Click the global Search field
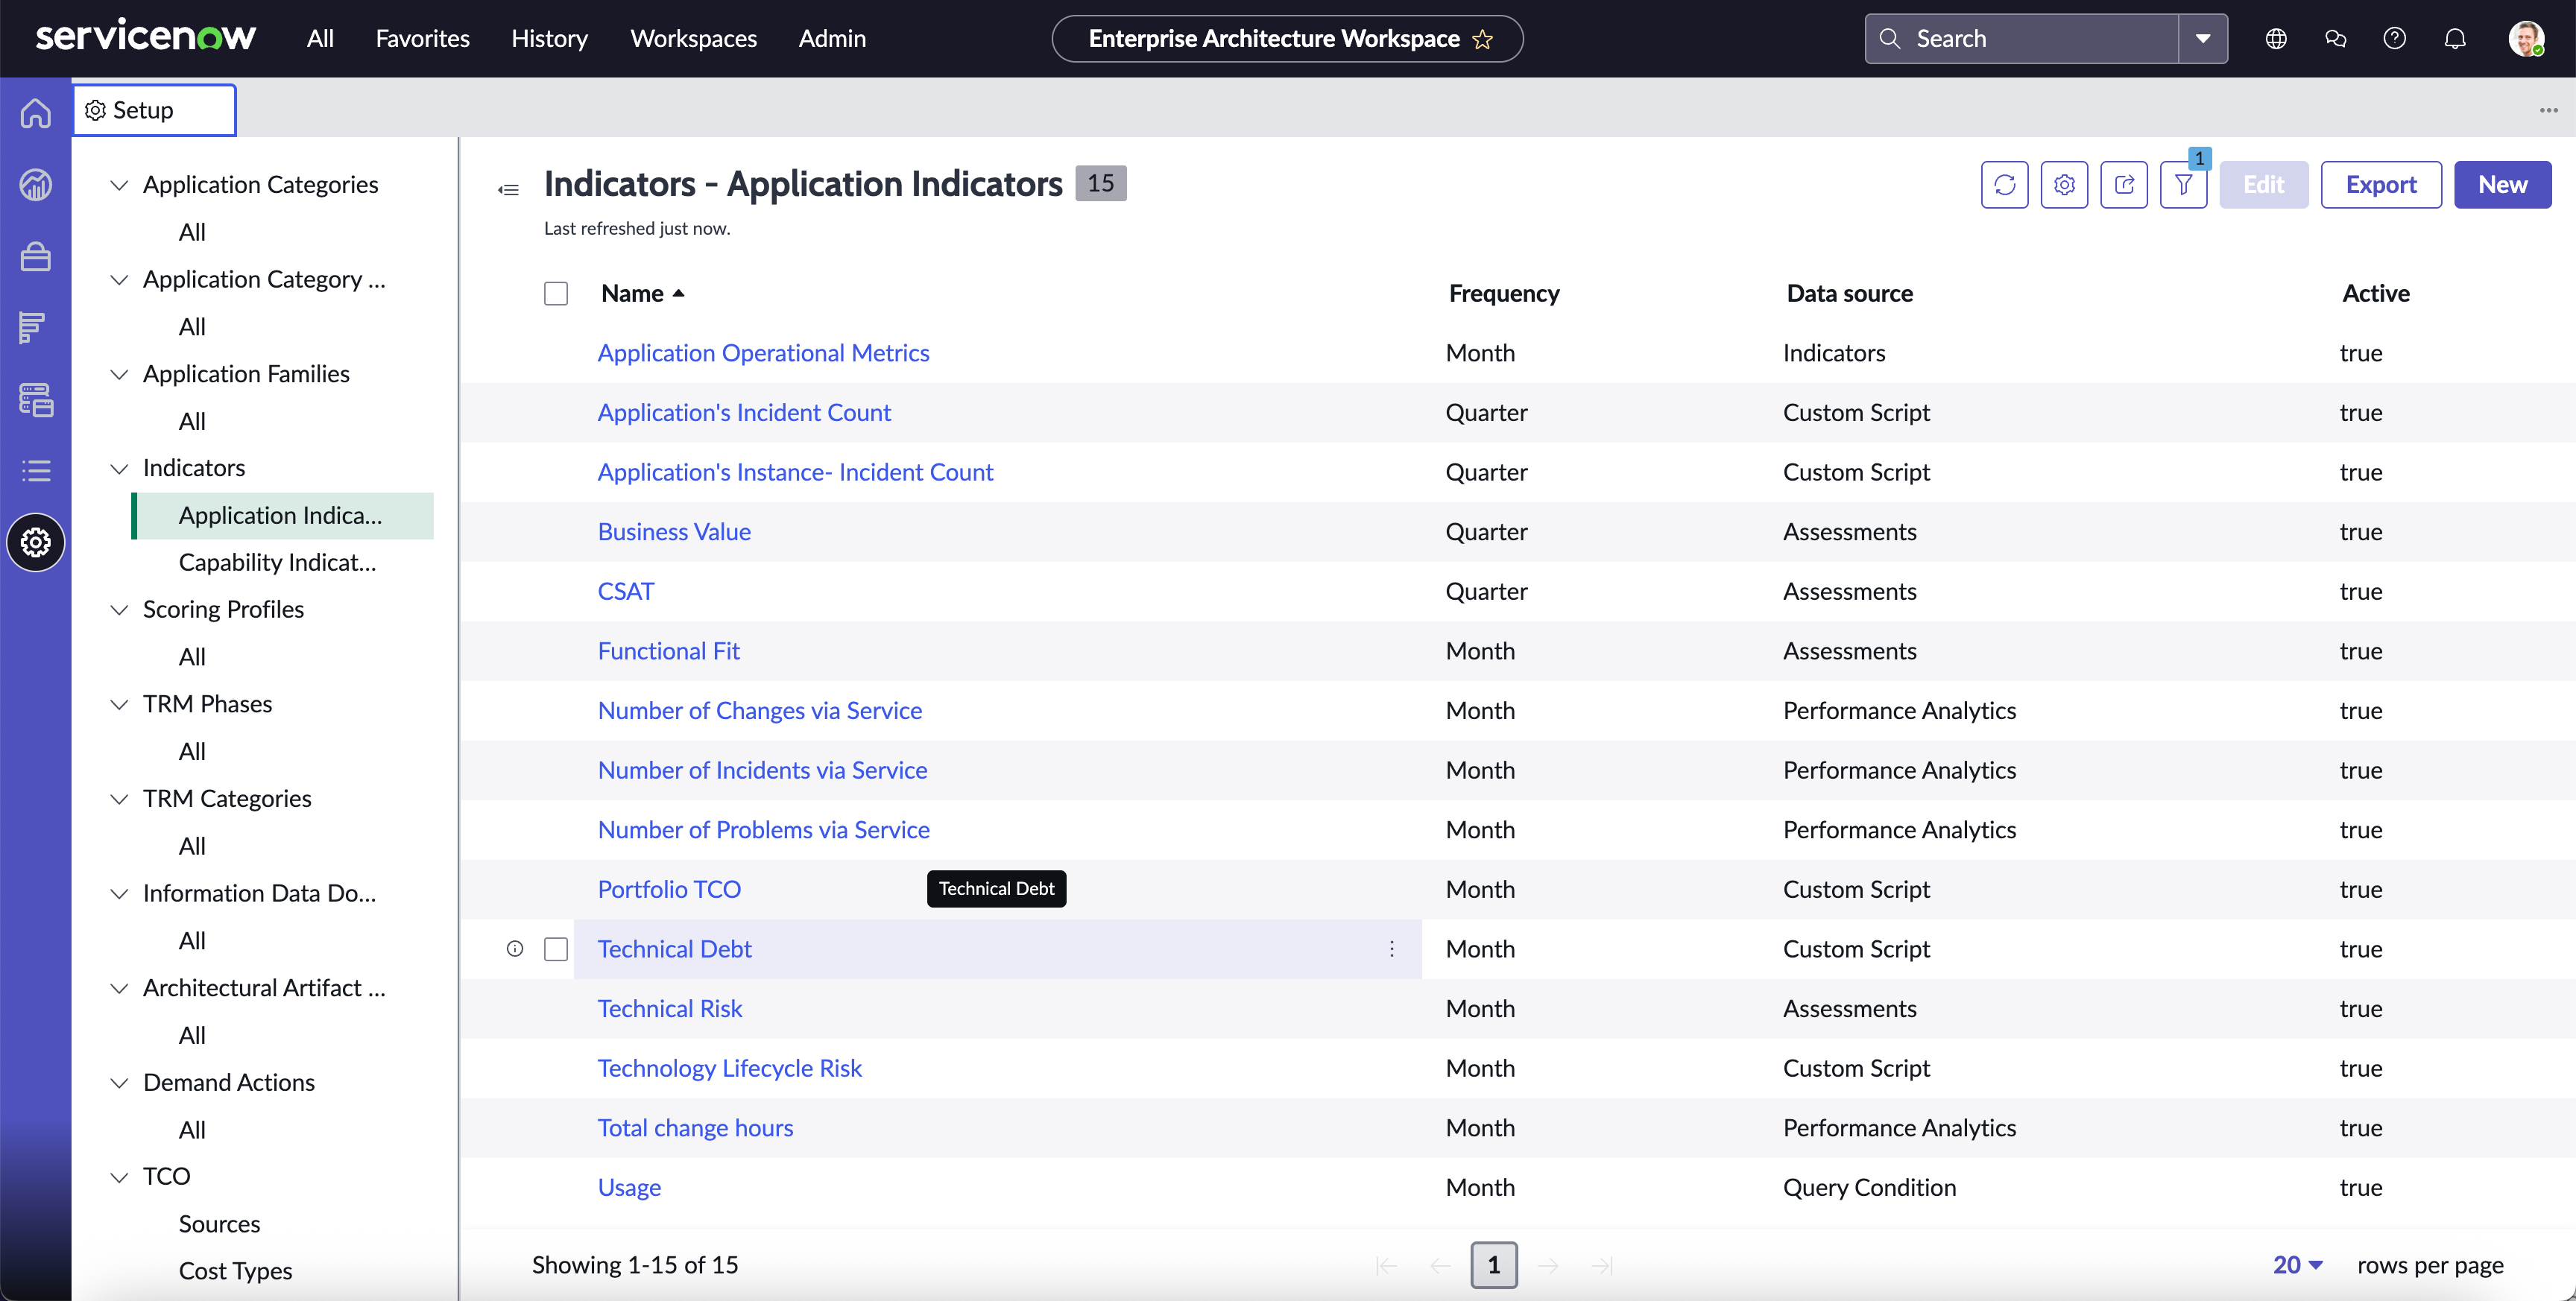The width and height of the screenshot is (2576, 1301). pyautogui.click(x=2022, y=39)
